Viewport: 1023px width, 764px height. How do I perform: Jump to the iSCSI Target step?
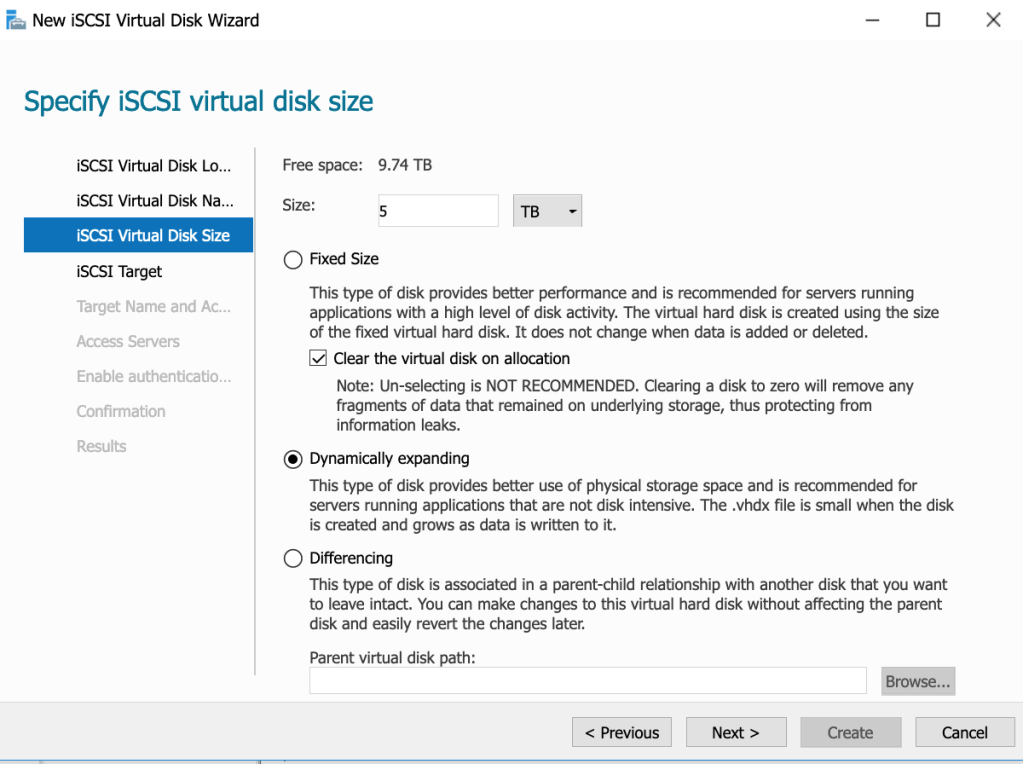click(x=119, y=271)
